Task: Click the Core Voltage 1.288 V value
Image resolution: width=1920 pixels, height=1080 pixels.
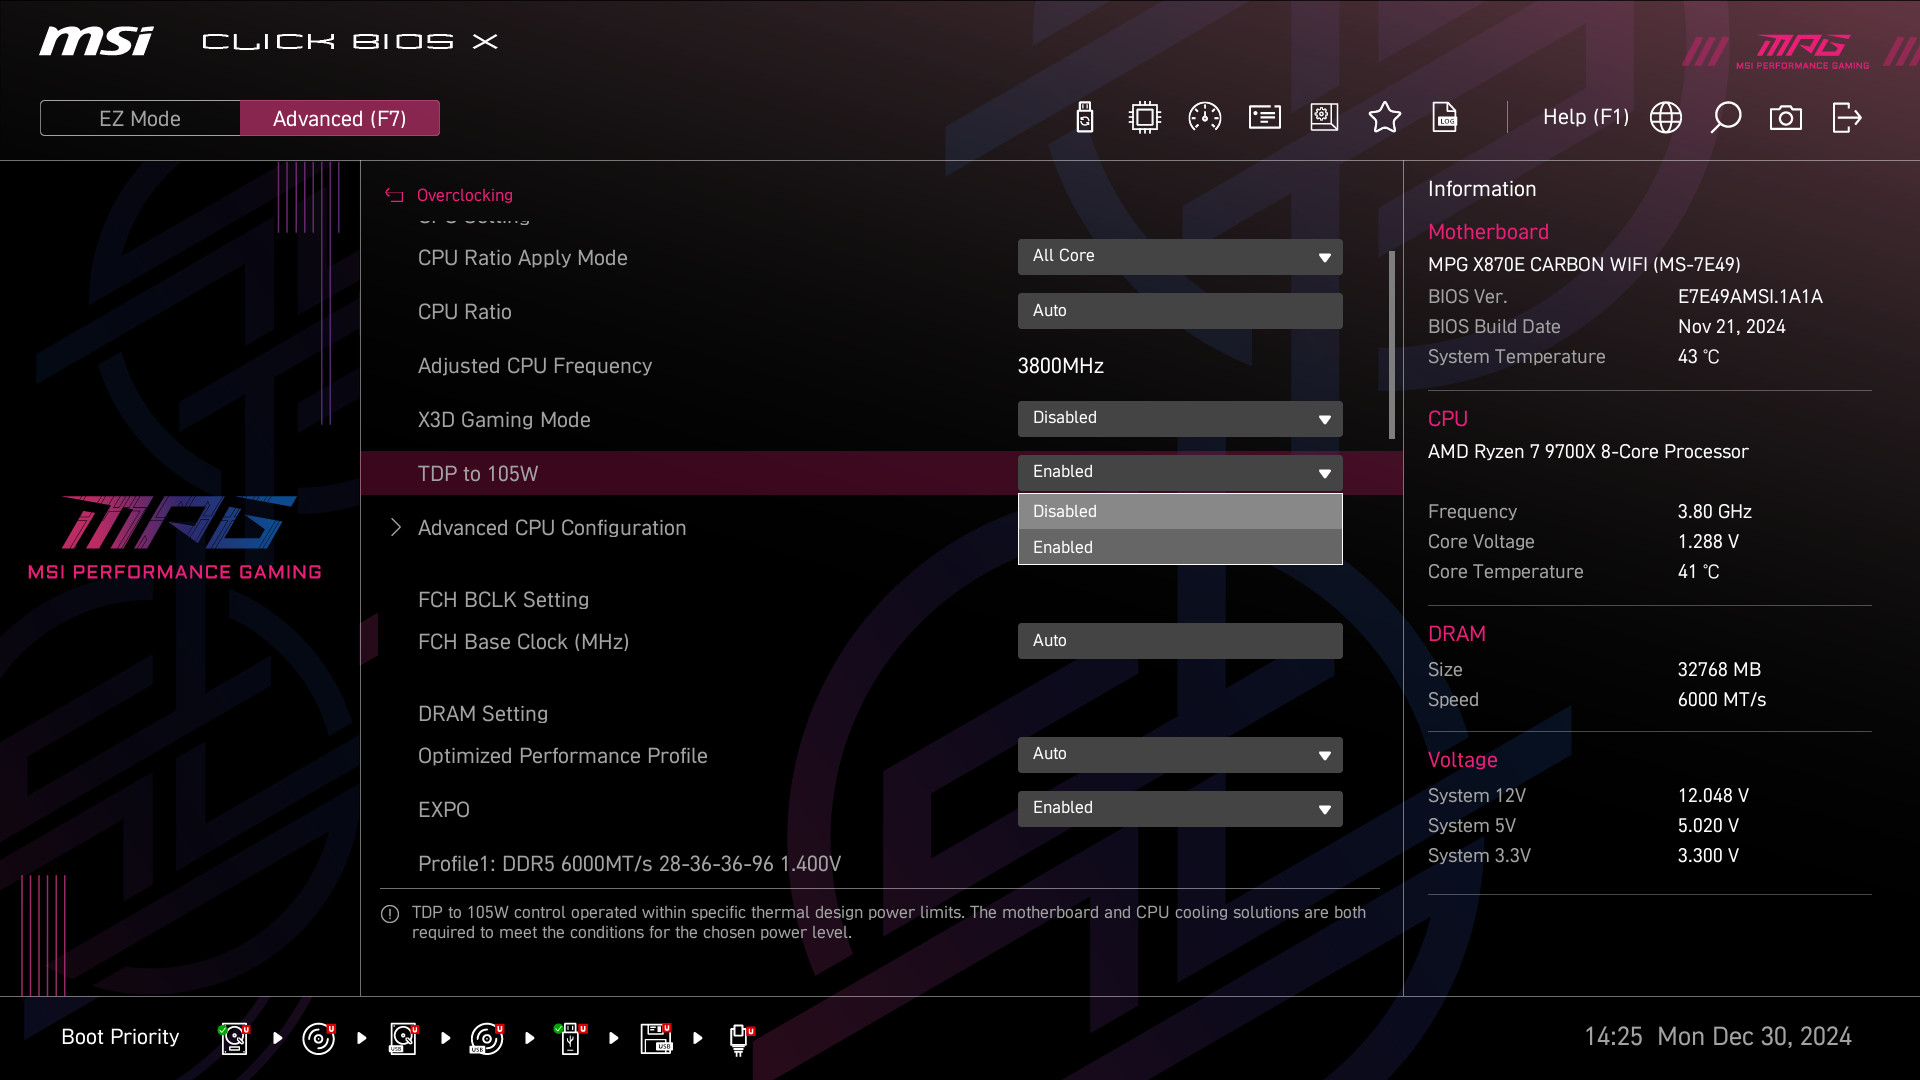Action: tap(1708, 542)
